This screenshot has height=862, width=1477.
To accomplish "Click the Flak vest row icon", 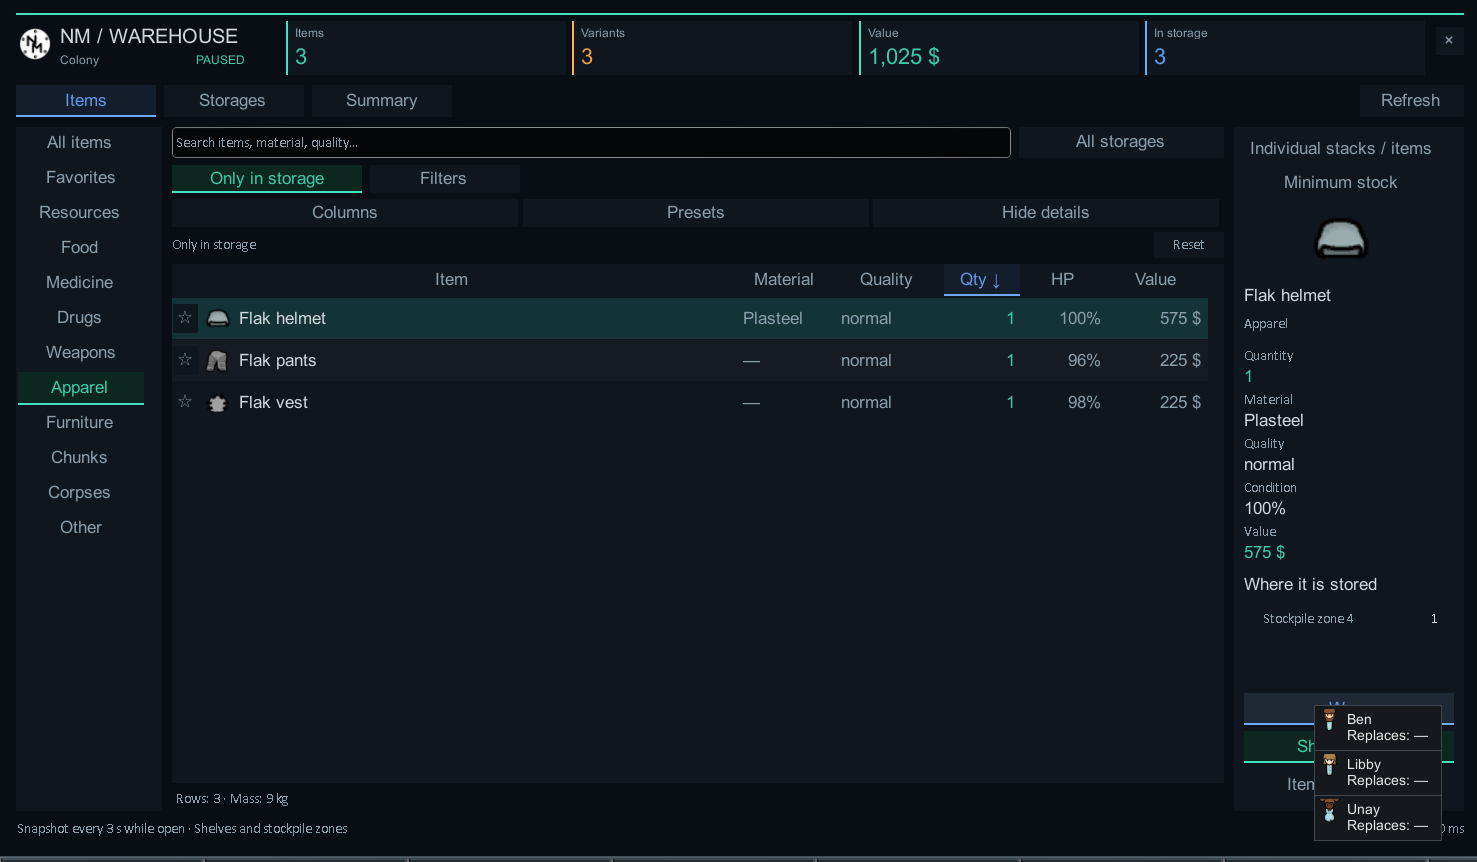I will 217,403.
